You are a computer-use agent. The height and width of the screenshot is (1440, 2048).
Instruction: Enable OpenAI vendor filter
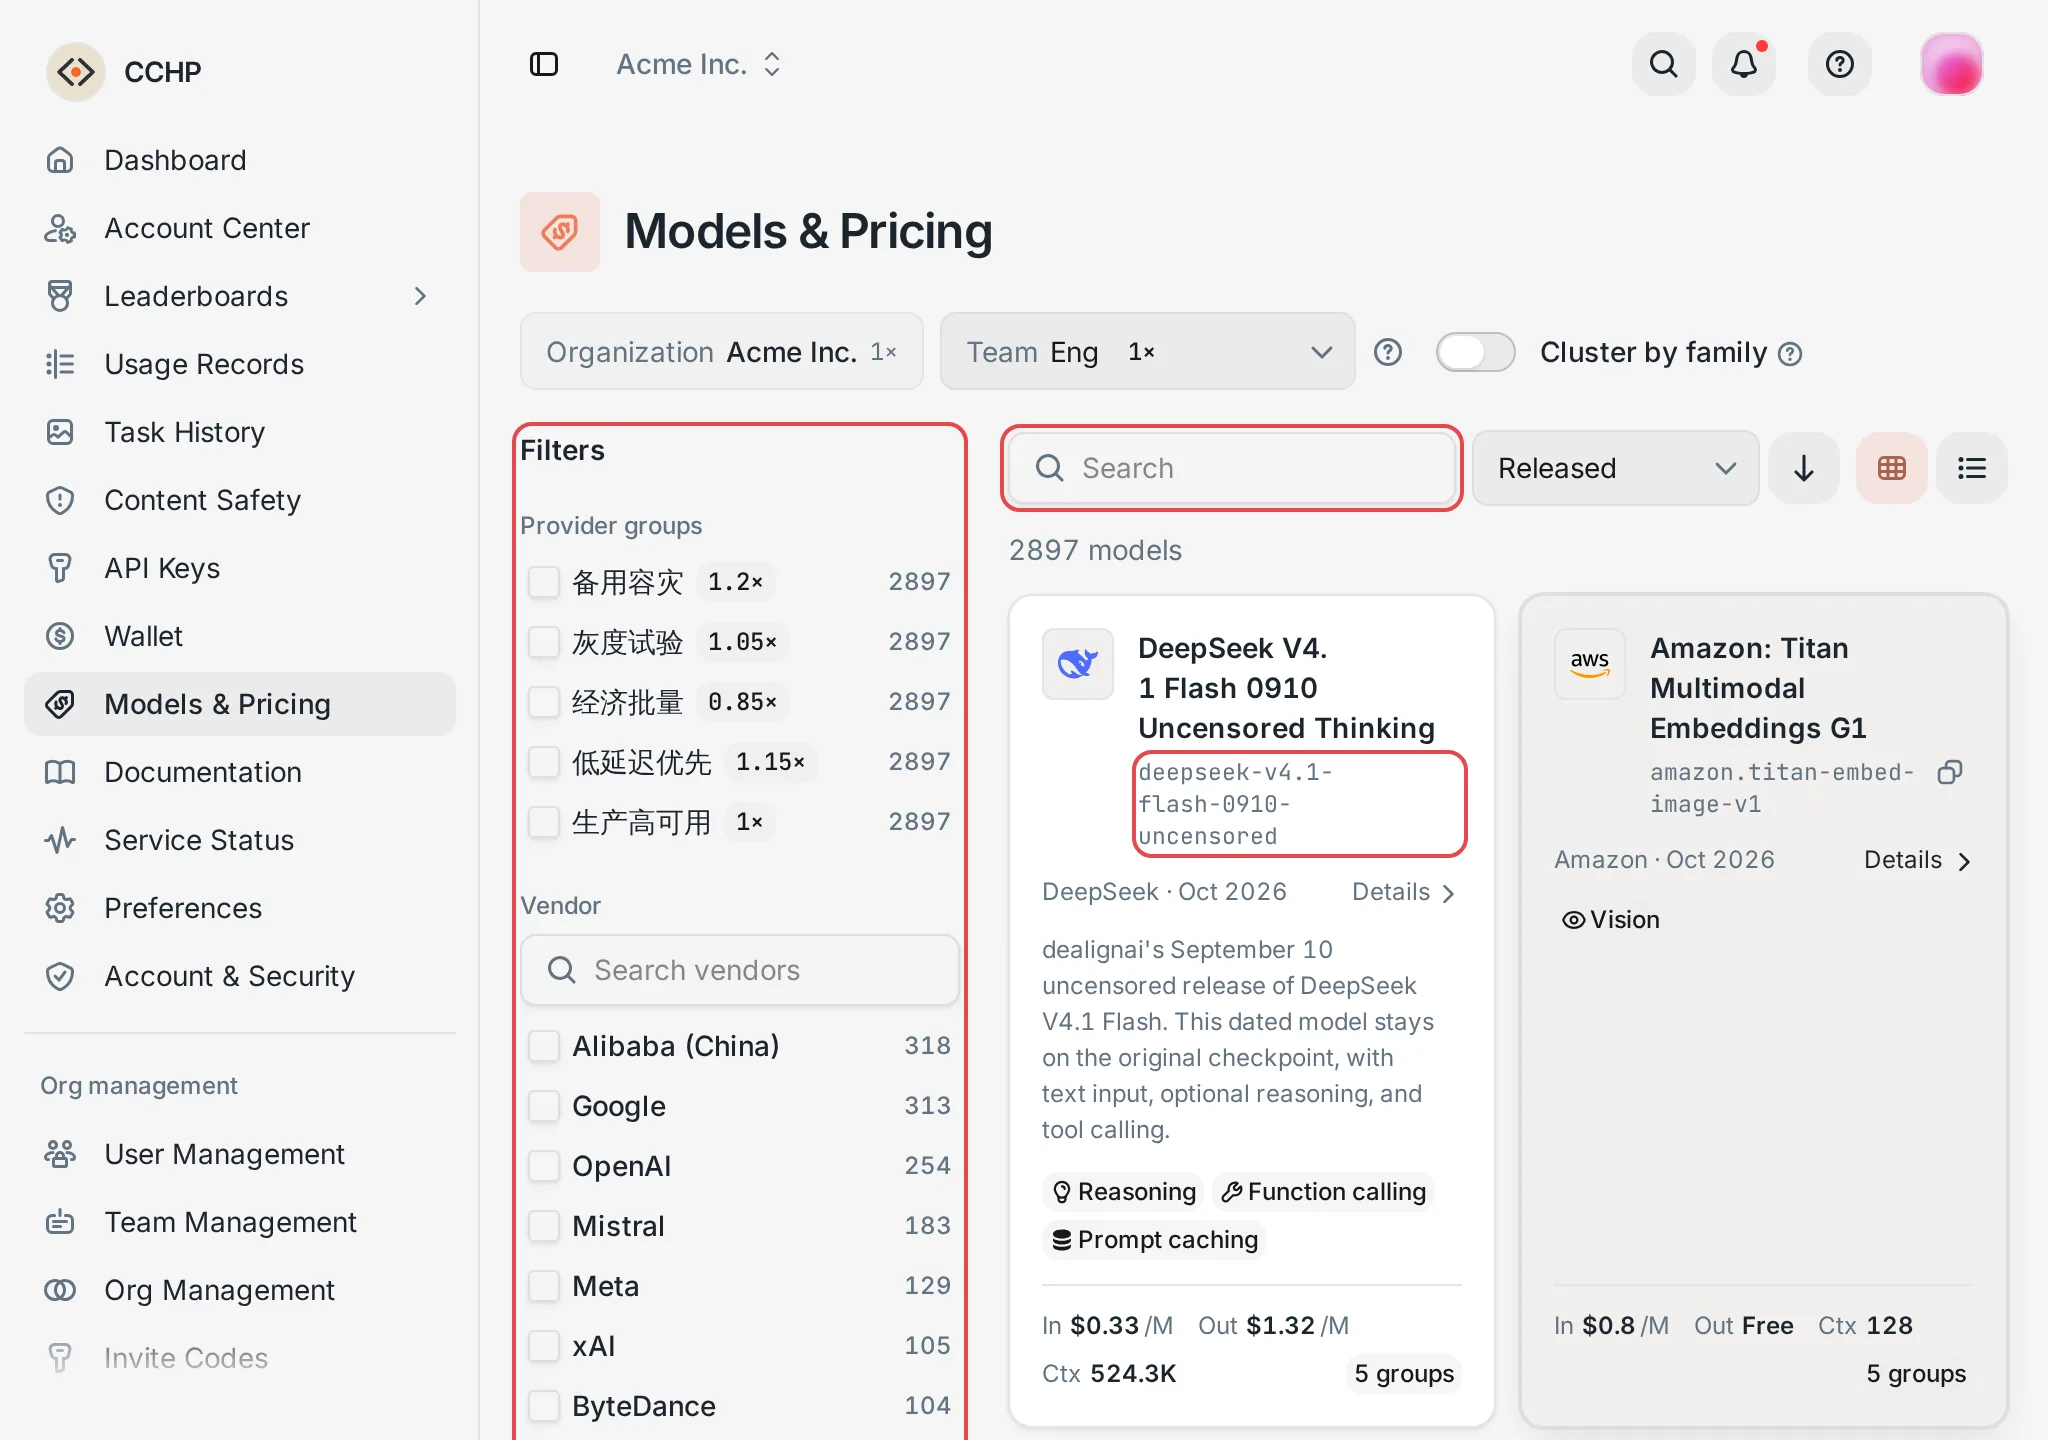tap(544, 1166)
